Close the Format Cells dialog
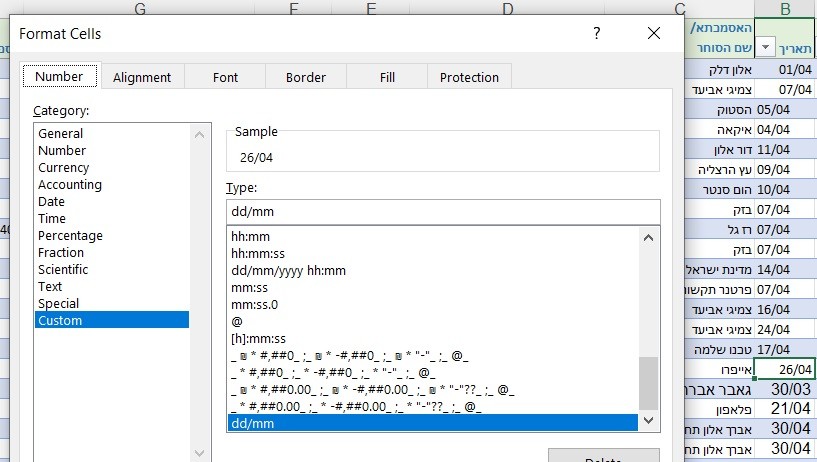817x462 pixels. tap(653, 33)
